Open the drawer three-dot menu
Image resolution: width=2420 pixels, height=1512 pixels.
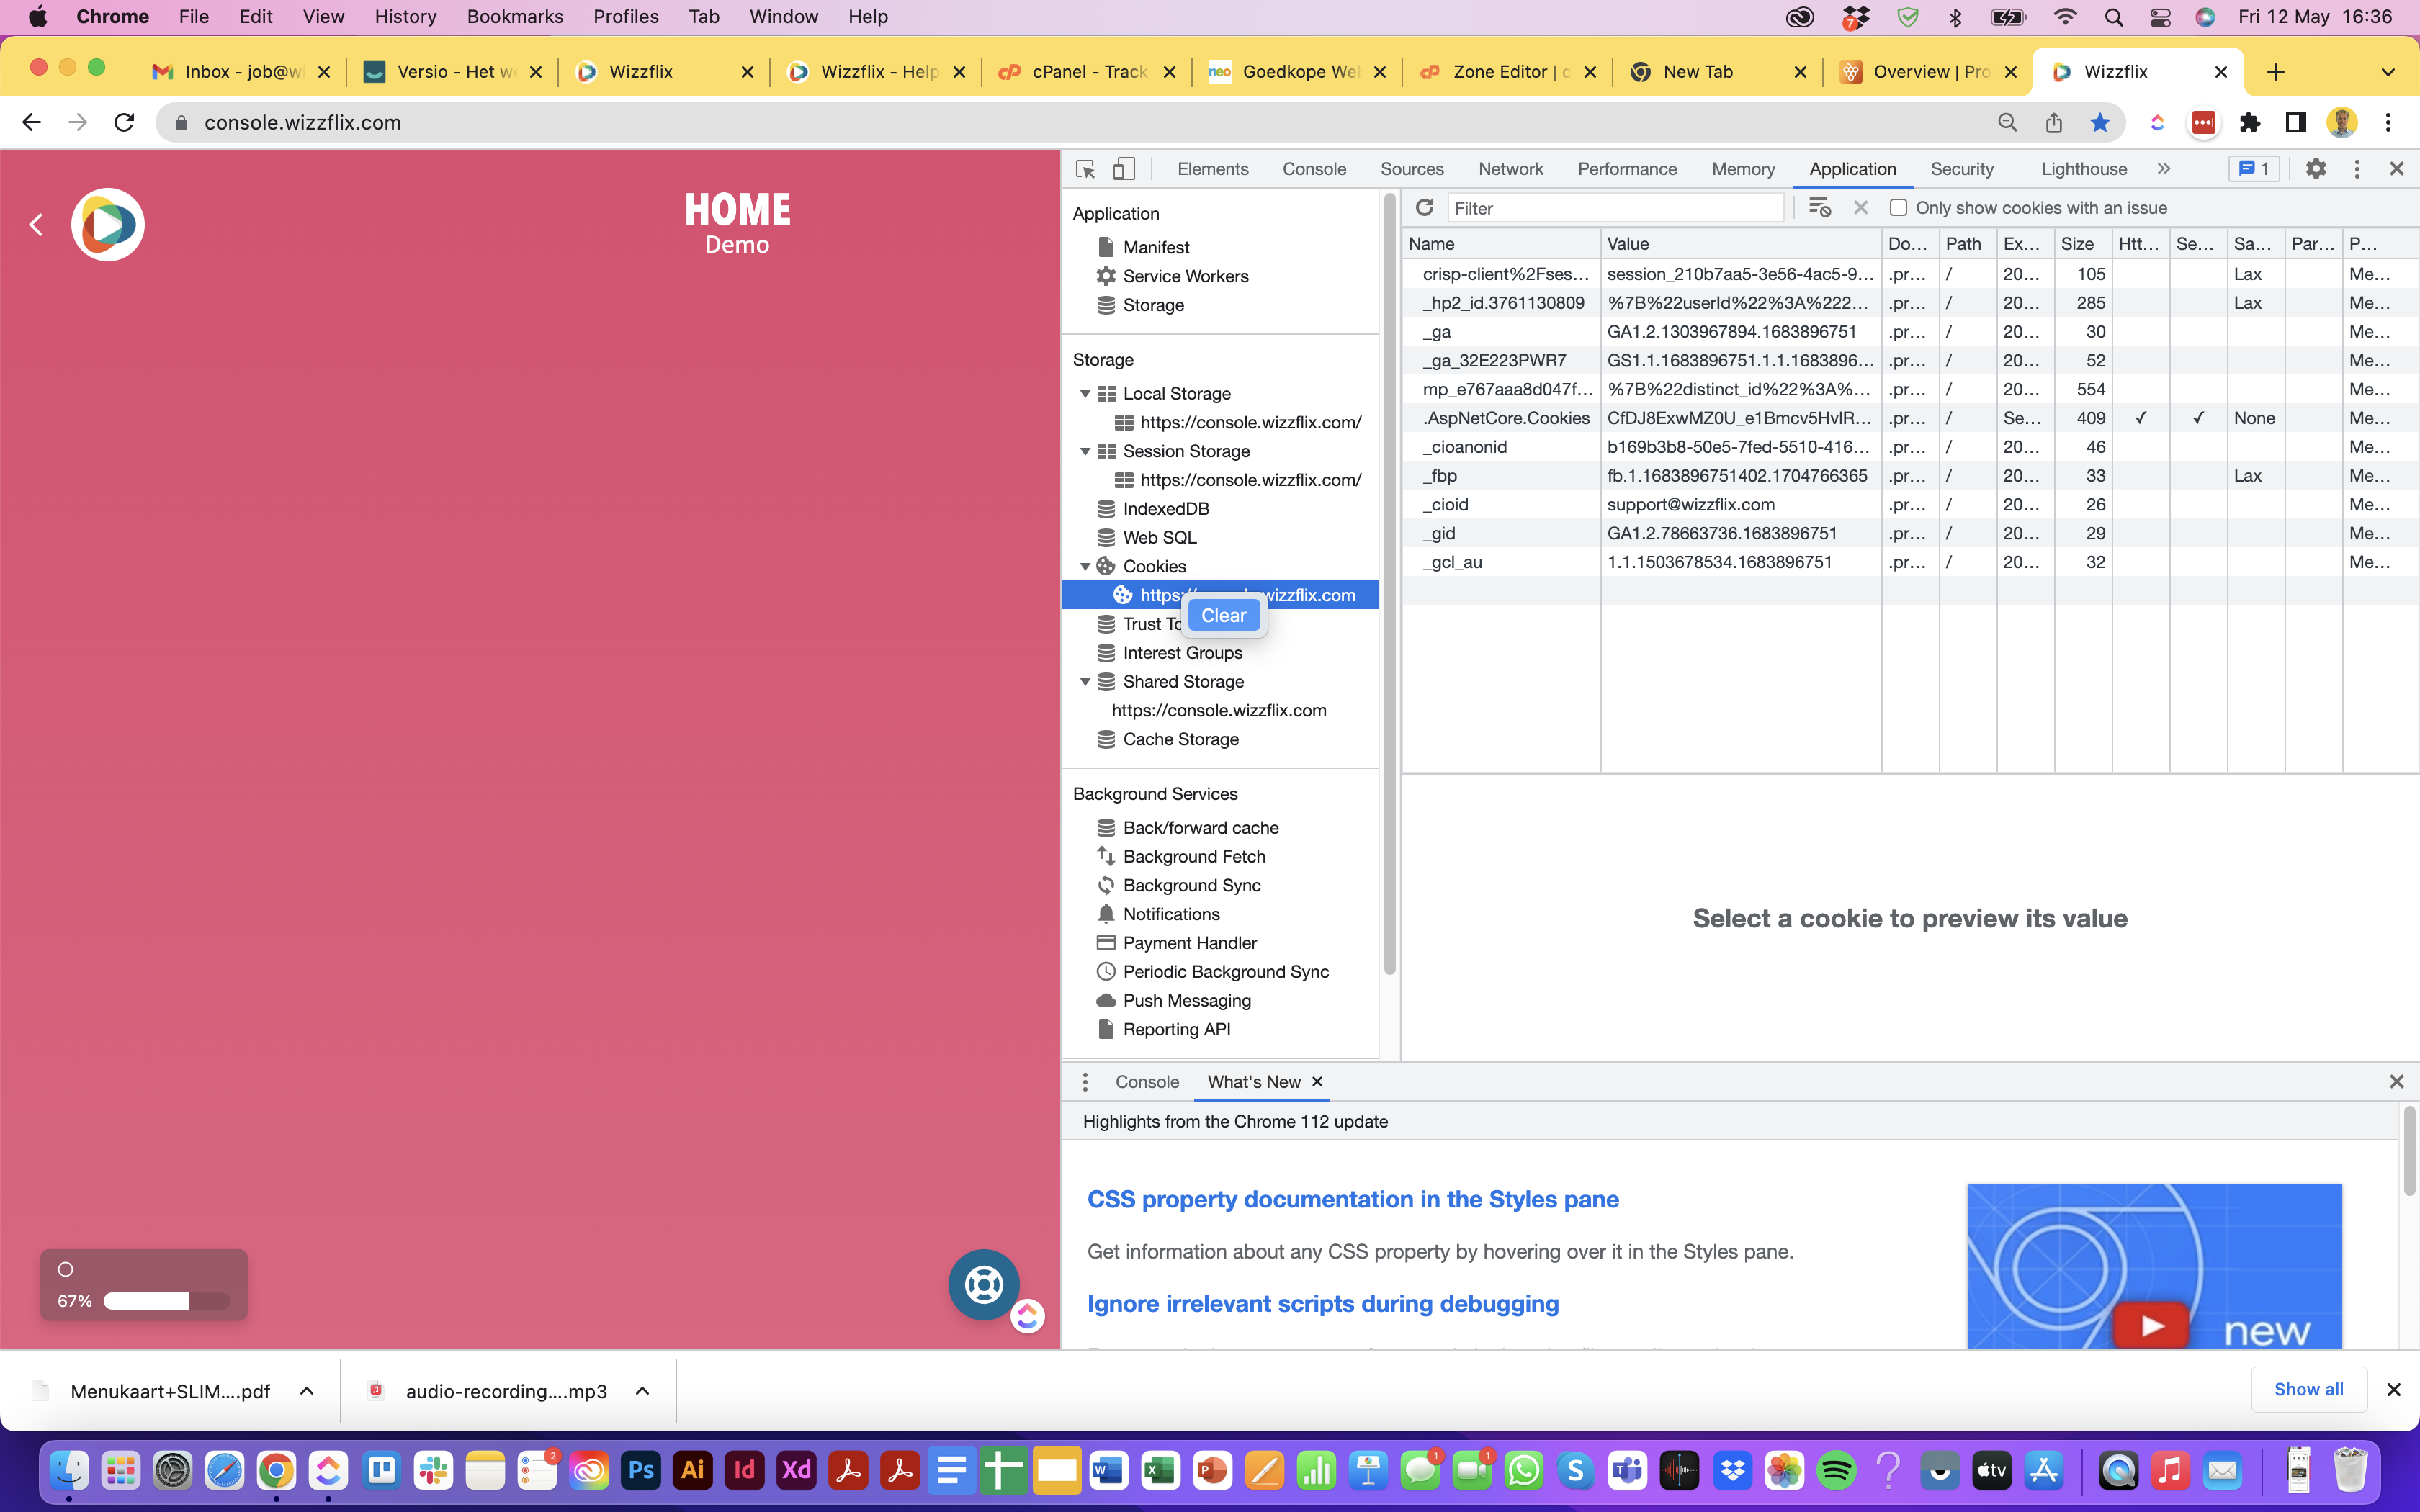[x=1085, y=1082]
